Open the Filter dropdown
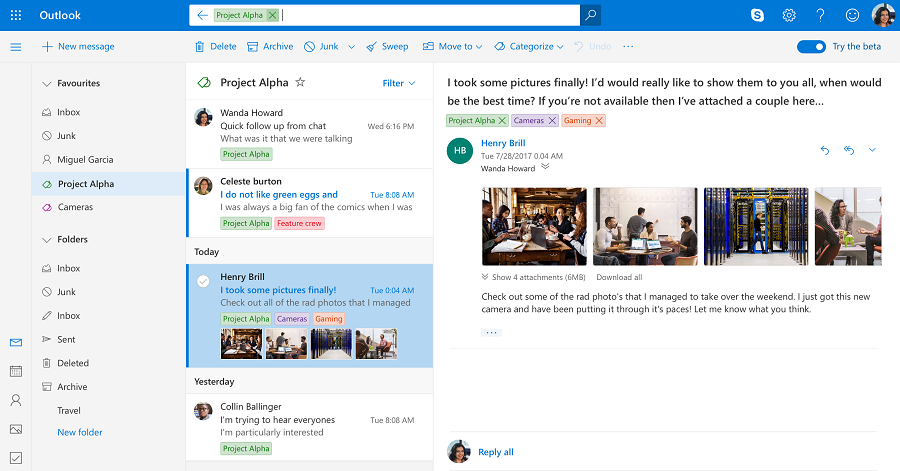The image size is (900, 471). pos(398,83)
